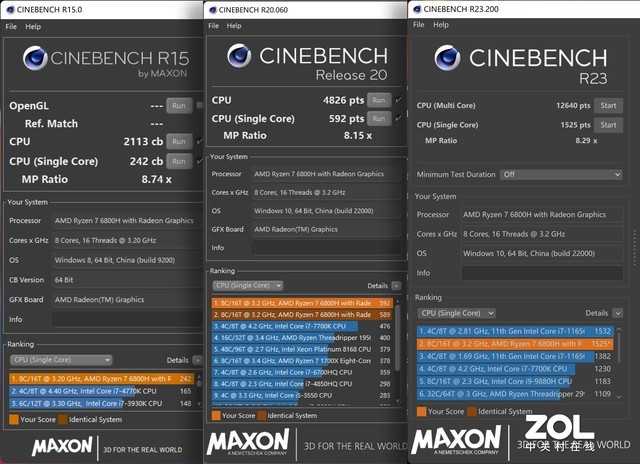Click the R15 Details arrow icon

coord(197,360)
